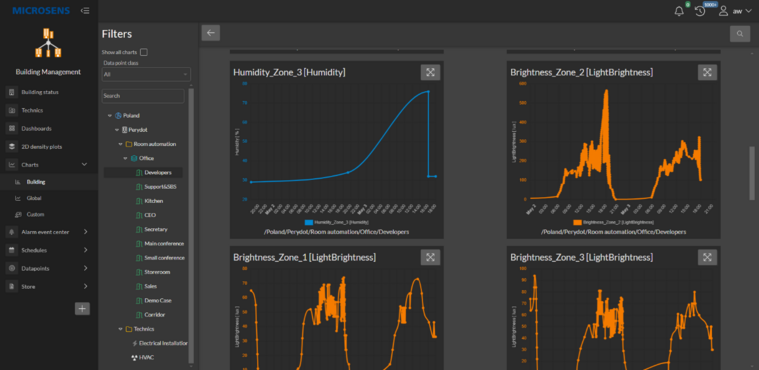Open the Data point class dropdown
This screenshot has width=759, height=370.
146,74
